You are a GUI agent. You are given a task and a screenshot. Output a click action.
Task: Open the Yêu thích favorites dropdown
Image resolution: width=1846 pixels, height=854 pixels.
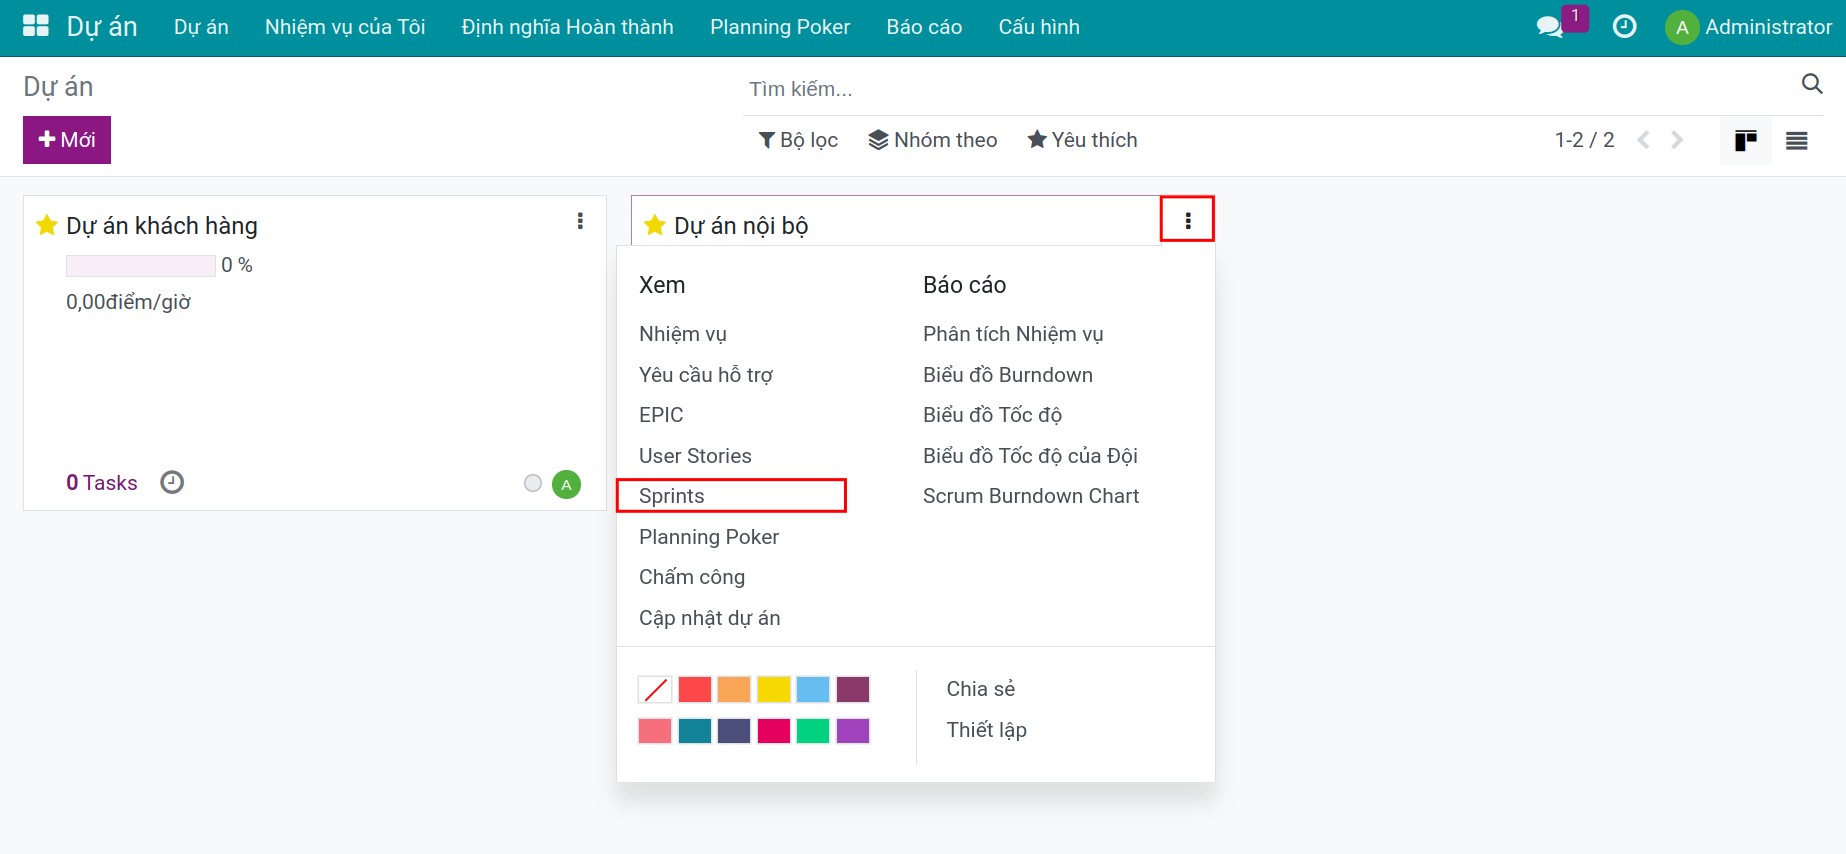pos(1082,140)
